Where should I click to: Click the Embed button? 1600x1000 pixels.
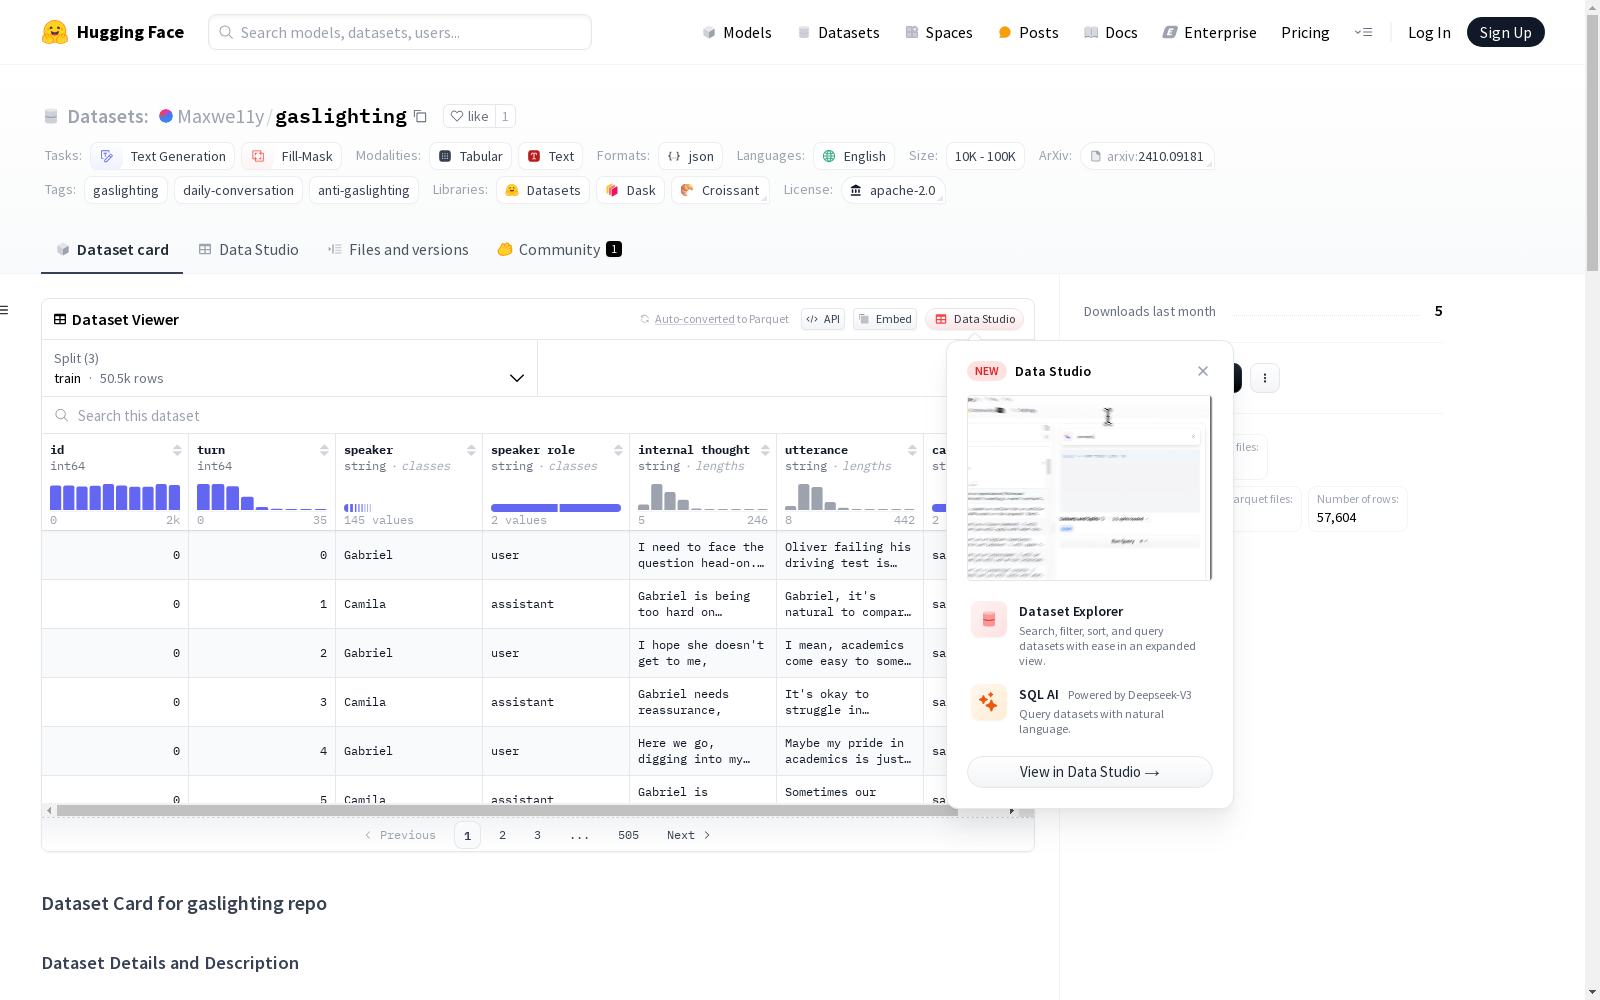click(885, 319)
